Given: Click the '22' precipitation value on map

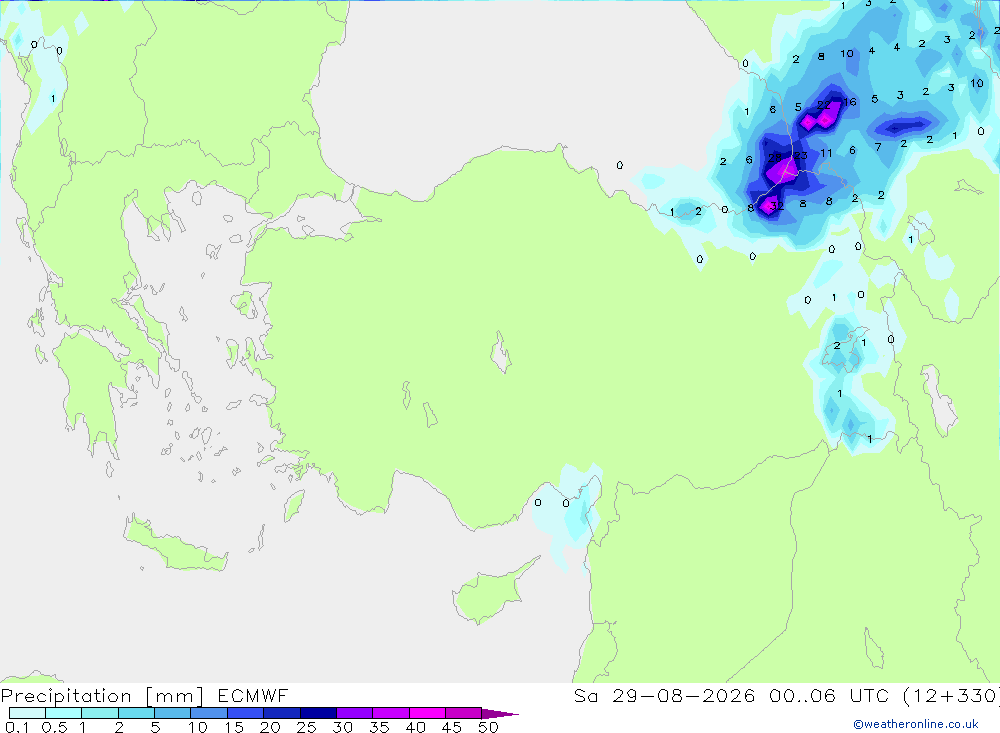Looking at the screenshot, I should pos(824,105).
